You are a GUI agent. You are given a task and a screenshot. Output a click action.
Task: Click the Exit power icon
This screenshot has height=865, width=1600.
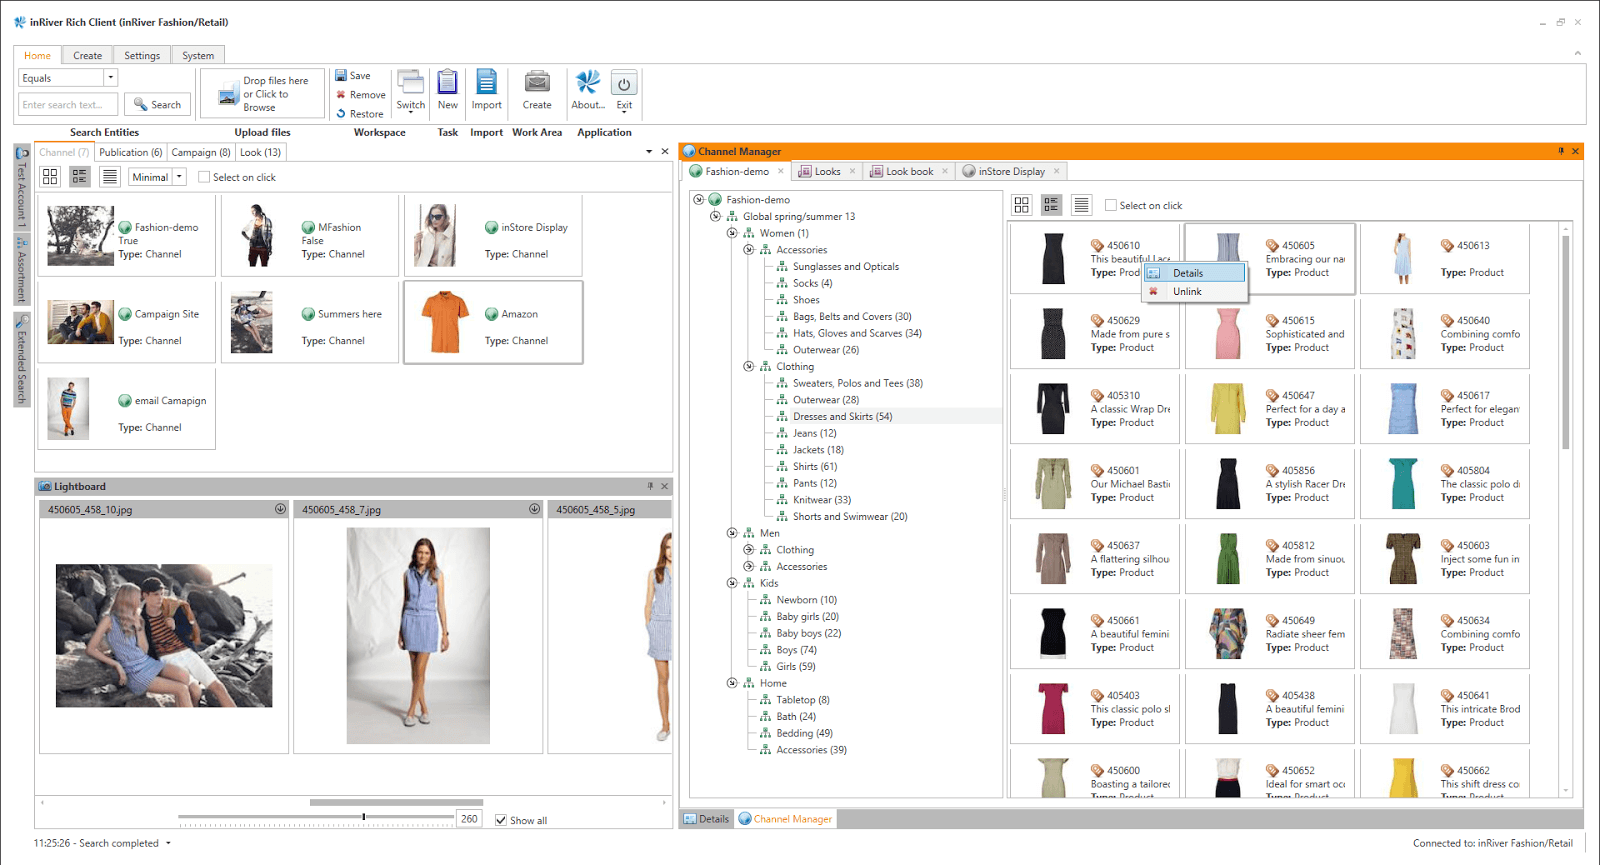[x=624, y=85]
